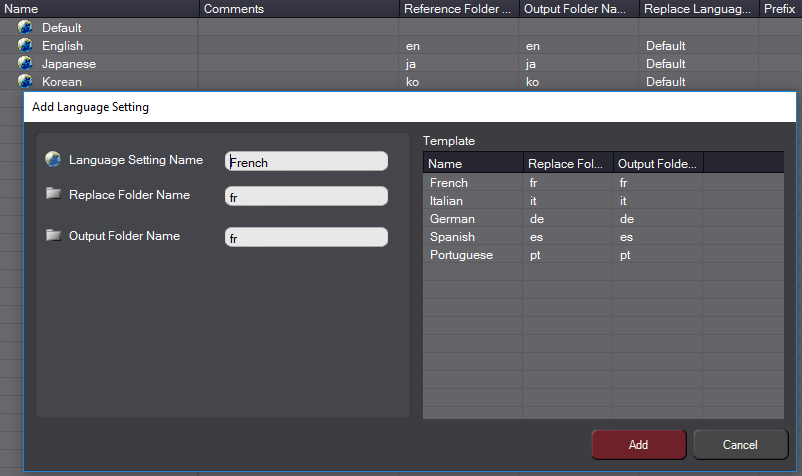
Task: Click the globe icon beside Japanese
Action: tap(25, 63)
